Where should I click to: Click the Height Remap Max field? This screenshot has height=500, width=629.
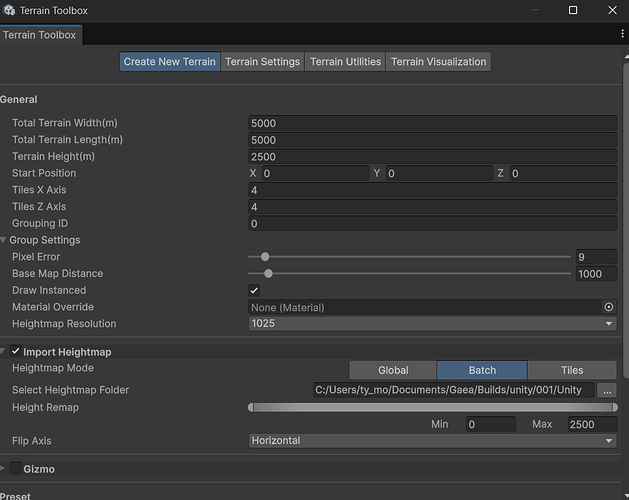[592, 424]
